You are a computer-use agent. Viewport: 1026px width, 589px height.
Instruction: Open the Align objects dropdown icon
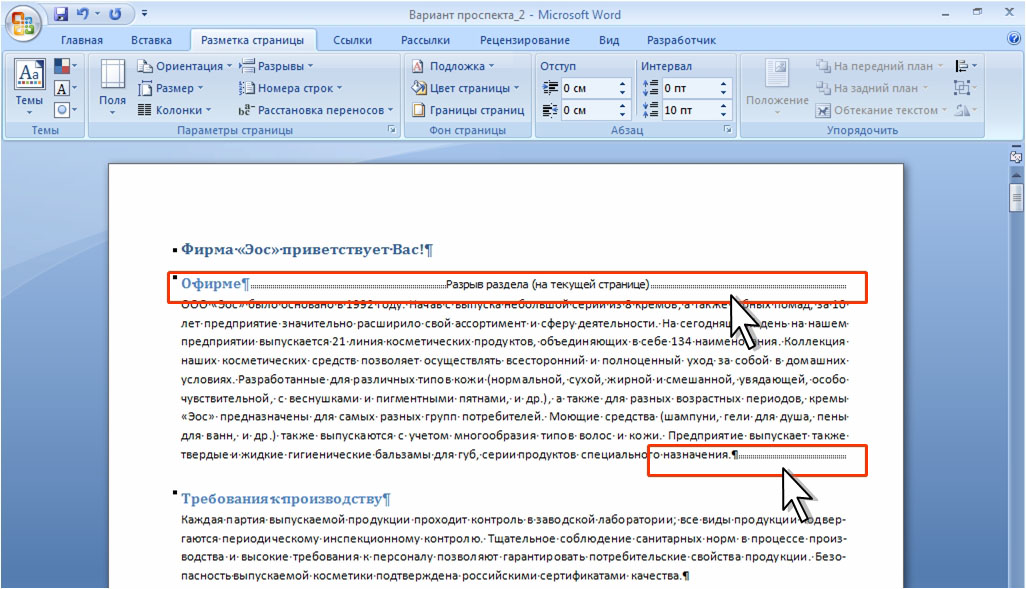tap(965, 66)
